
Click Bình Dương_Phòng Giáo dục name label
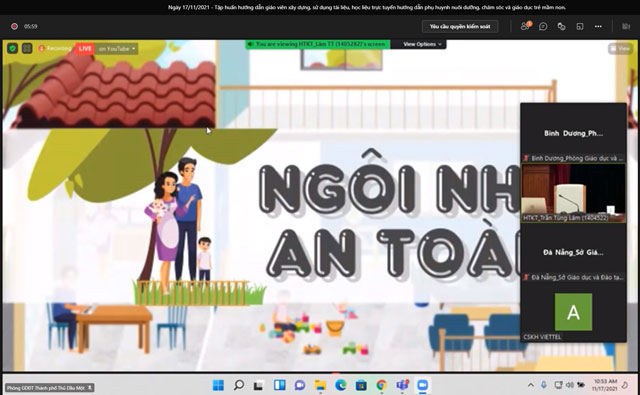point(573,158)
